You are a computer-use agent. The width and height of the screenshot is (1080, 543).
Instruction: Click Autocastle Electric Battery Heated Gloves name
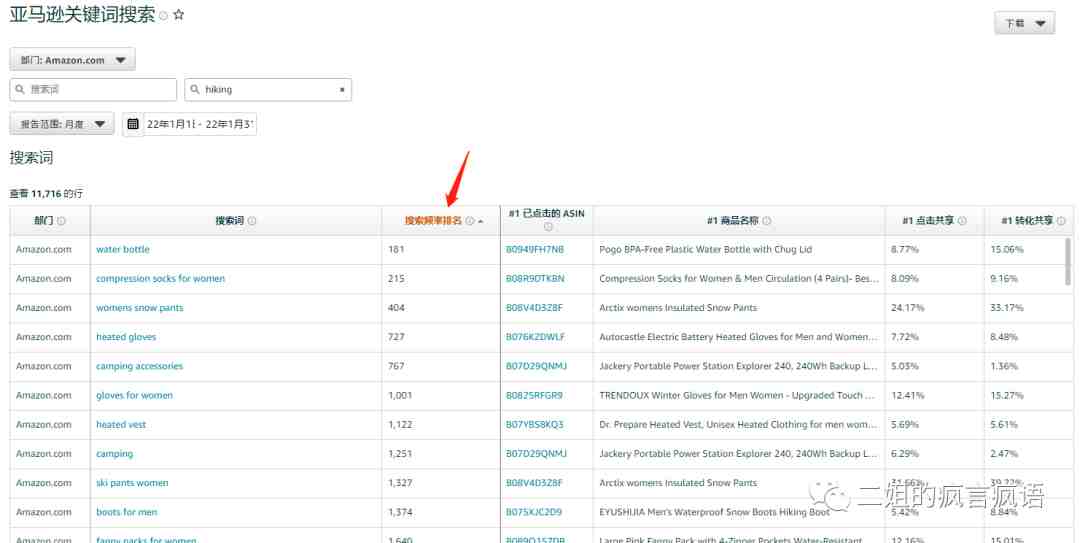(x=738, y=337)
